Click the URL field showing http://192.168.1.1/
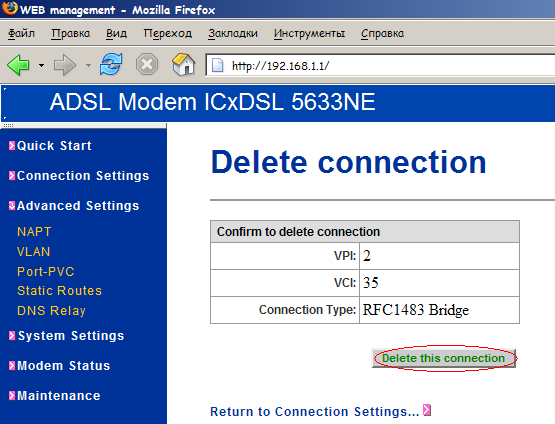The height and width of the screenshot is (424, 555). click(x=380, y=65)
